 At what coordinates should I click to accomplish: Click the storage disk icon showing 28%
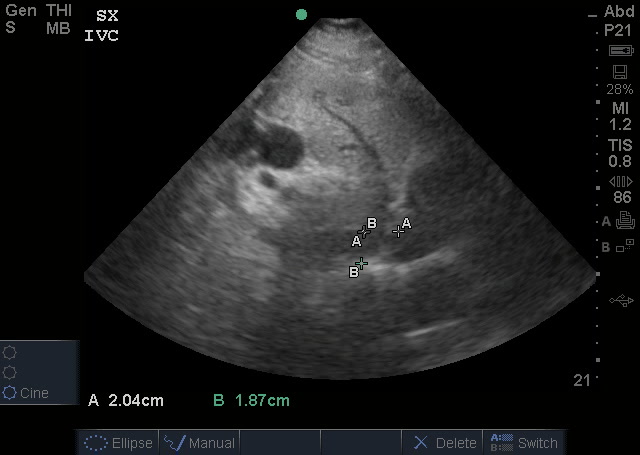pos(619,72)
